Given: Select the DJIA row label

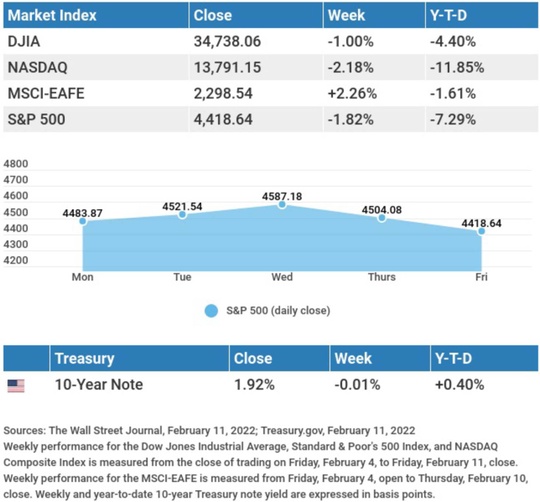Looking at the screenshot, I should tap(24, 42).
